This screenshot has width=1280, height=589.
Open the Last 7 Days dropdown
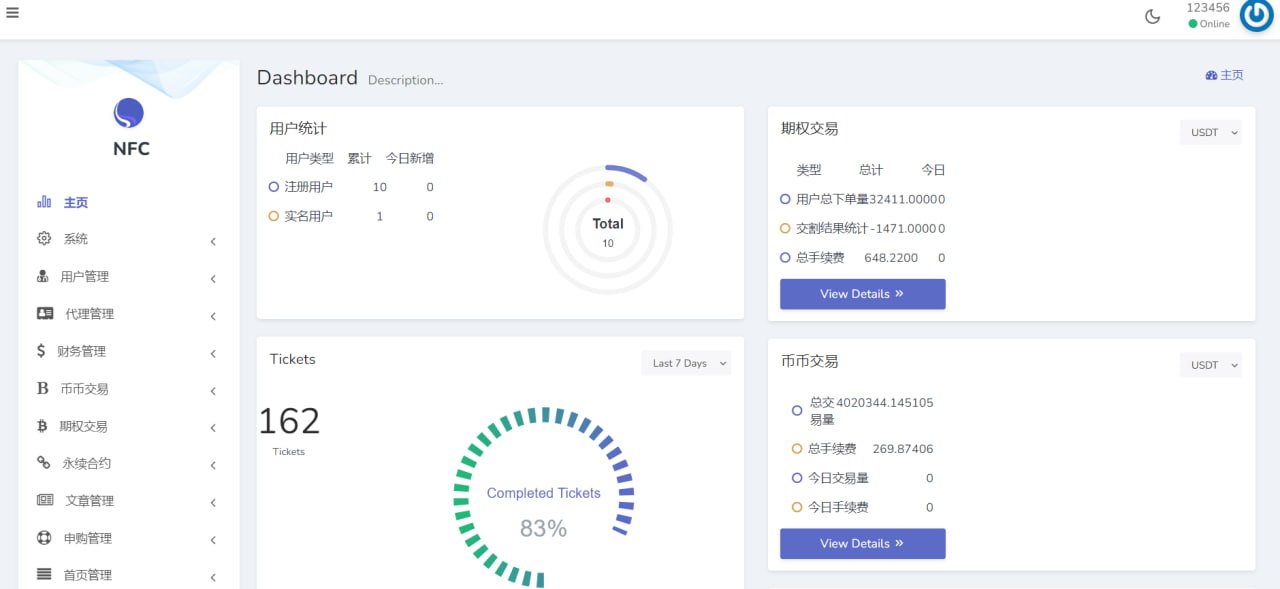point(686,363)
